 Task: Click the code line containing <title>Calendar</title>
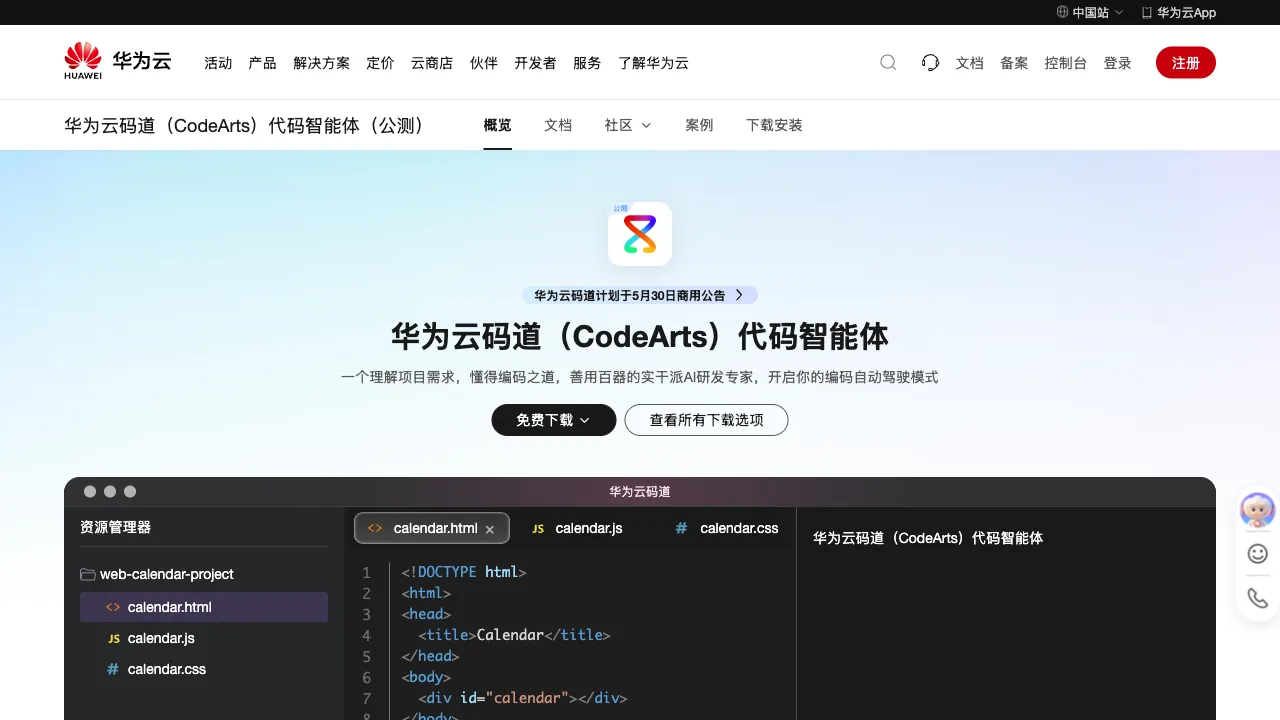click(x=514, y=635)
